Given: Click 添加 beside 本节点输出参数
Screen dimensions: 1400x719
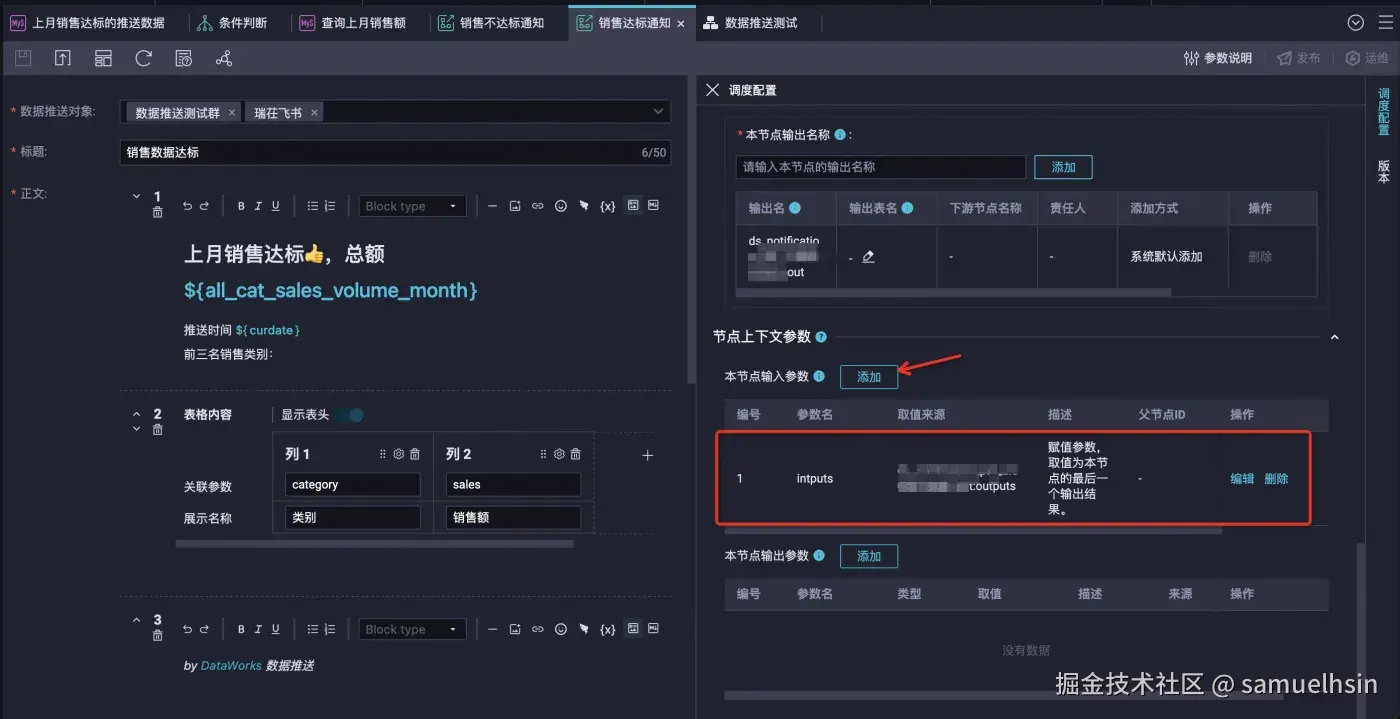Looking at the screenshot, I should pos(869,556).
